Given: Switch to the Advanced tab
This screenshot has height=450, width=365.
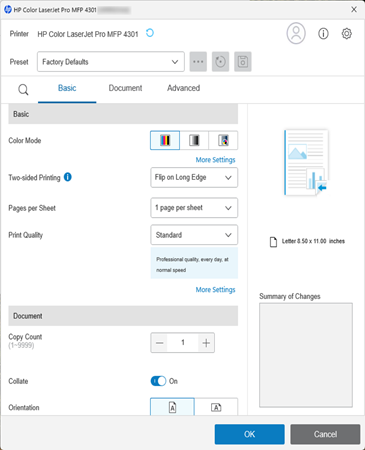Looking at the screenshot, I should 183,88.
